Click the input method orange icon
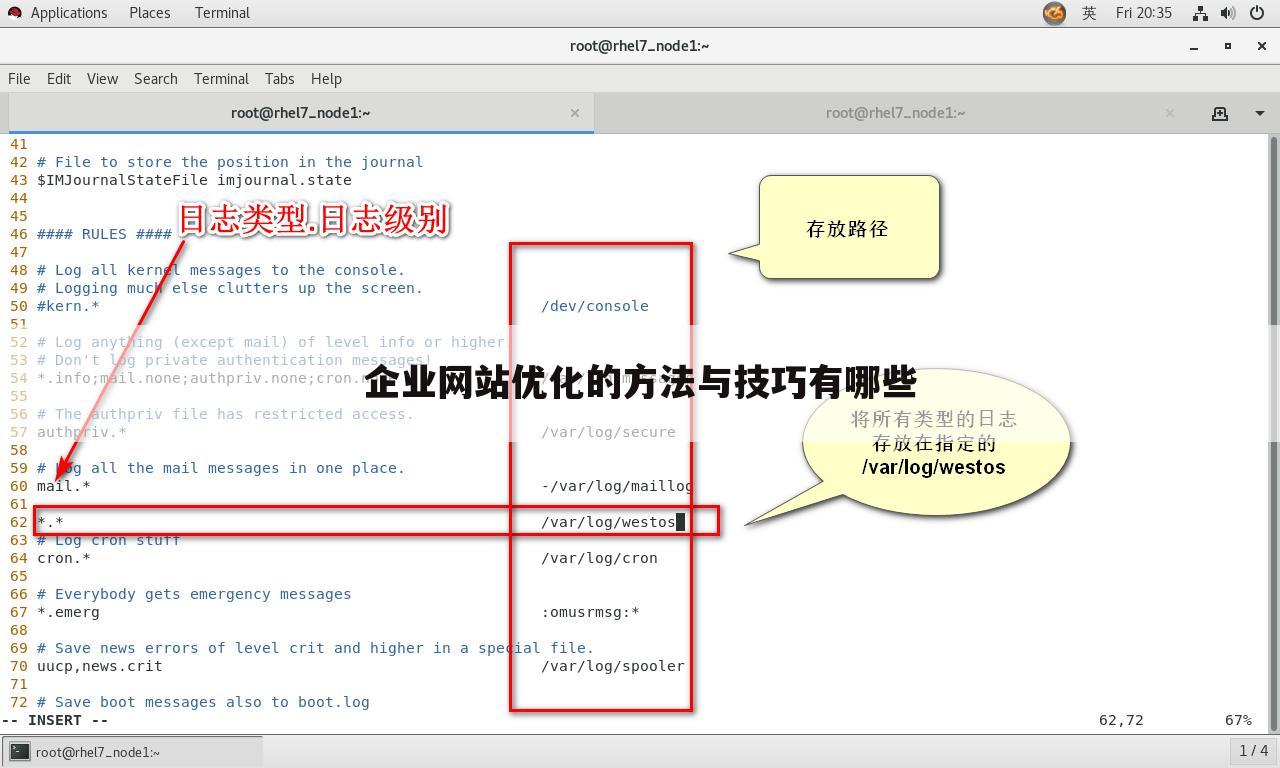 (1054, 13)
